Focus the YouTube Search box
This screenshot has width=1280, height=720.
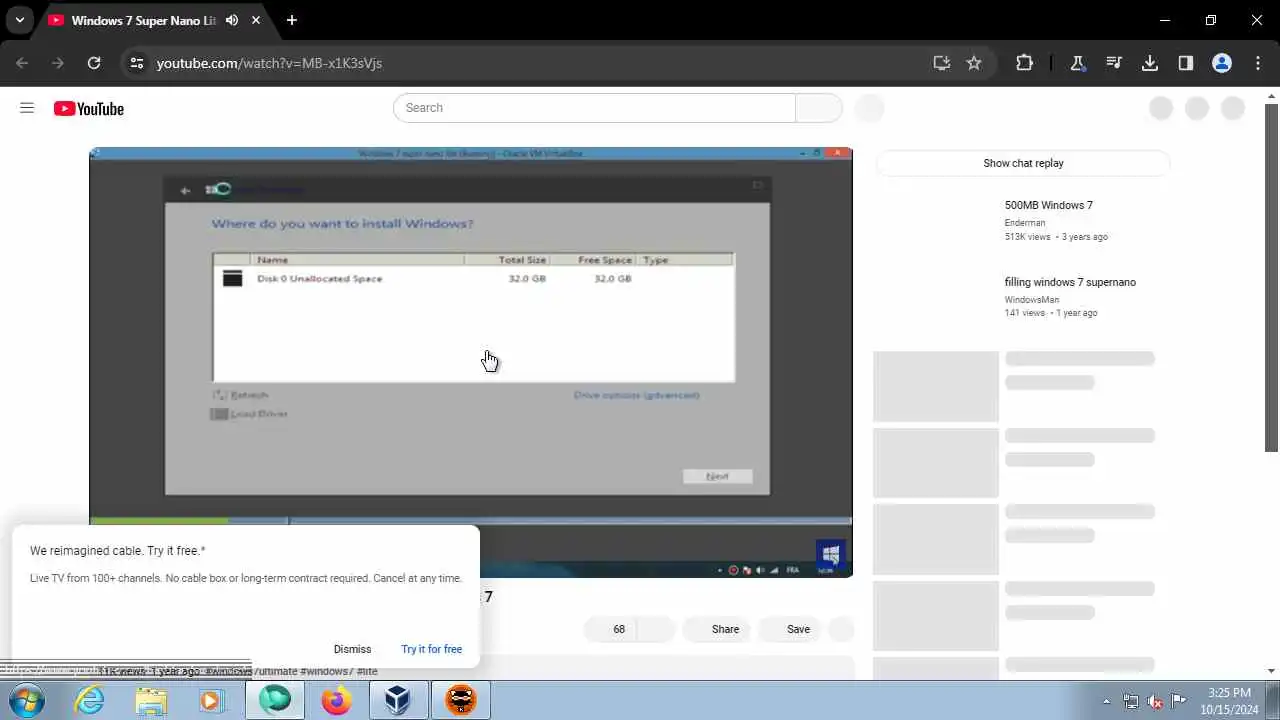click(594, 108)
